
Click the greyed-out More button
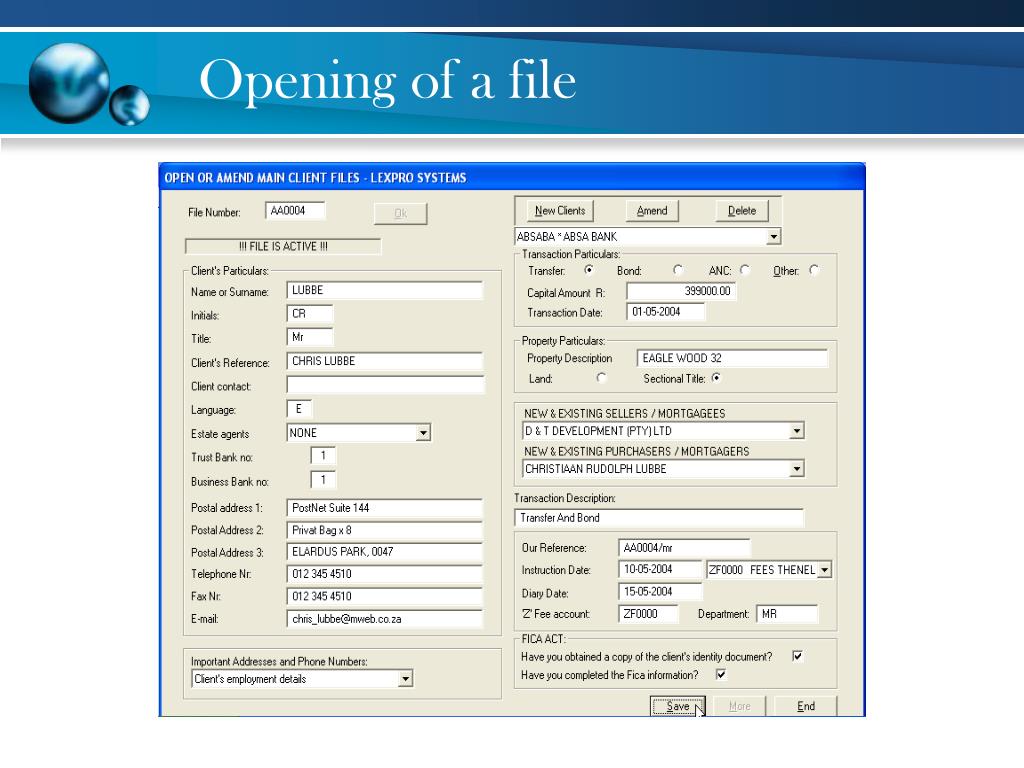pyautogui.click(x=739, y=706)
